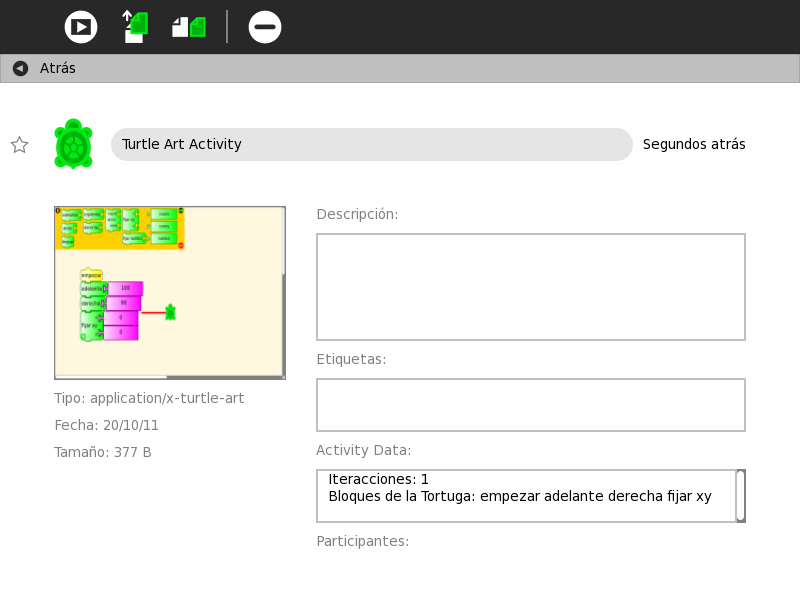The height and width of the screenshot is (600, 800).
Task: Open the Copy to journal icon
Action: click(x=135, y=27)
